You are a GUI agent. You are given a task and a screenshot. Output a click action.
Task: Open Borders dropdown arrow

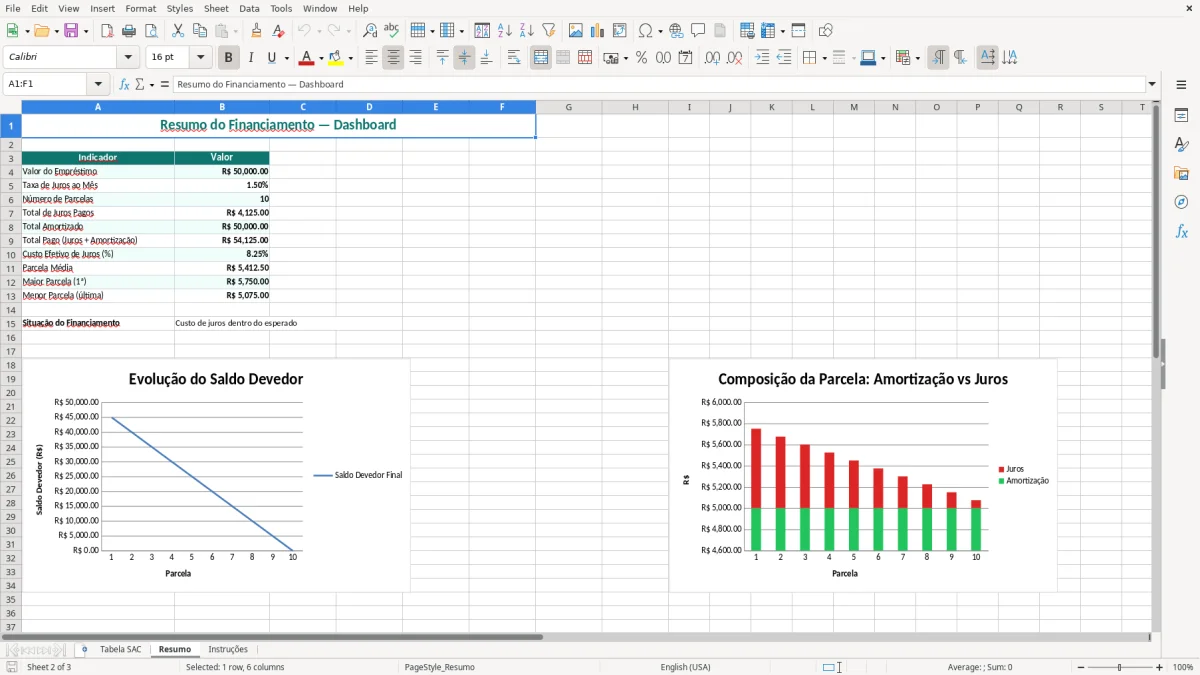click(x=823, y=58)
